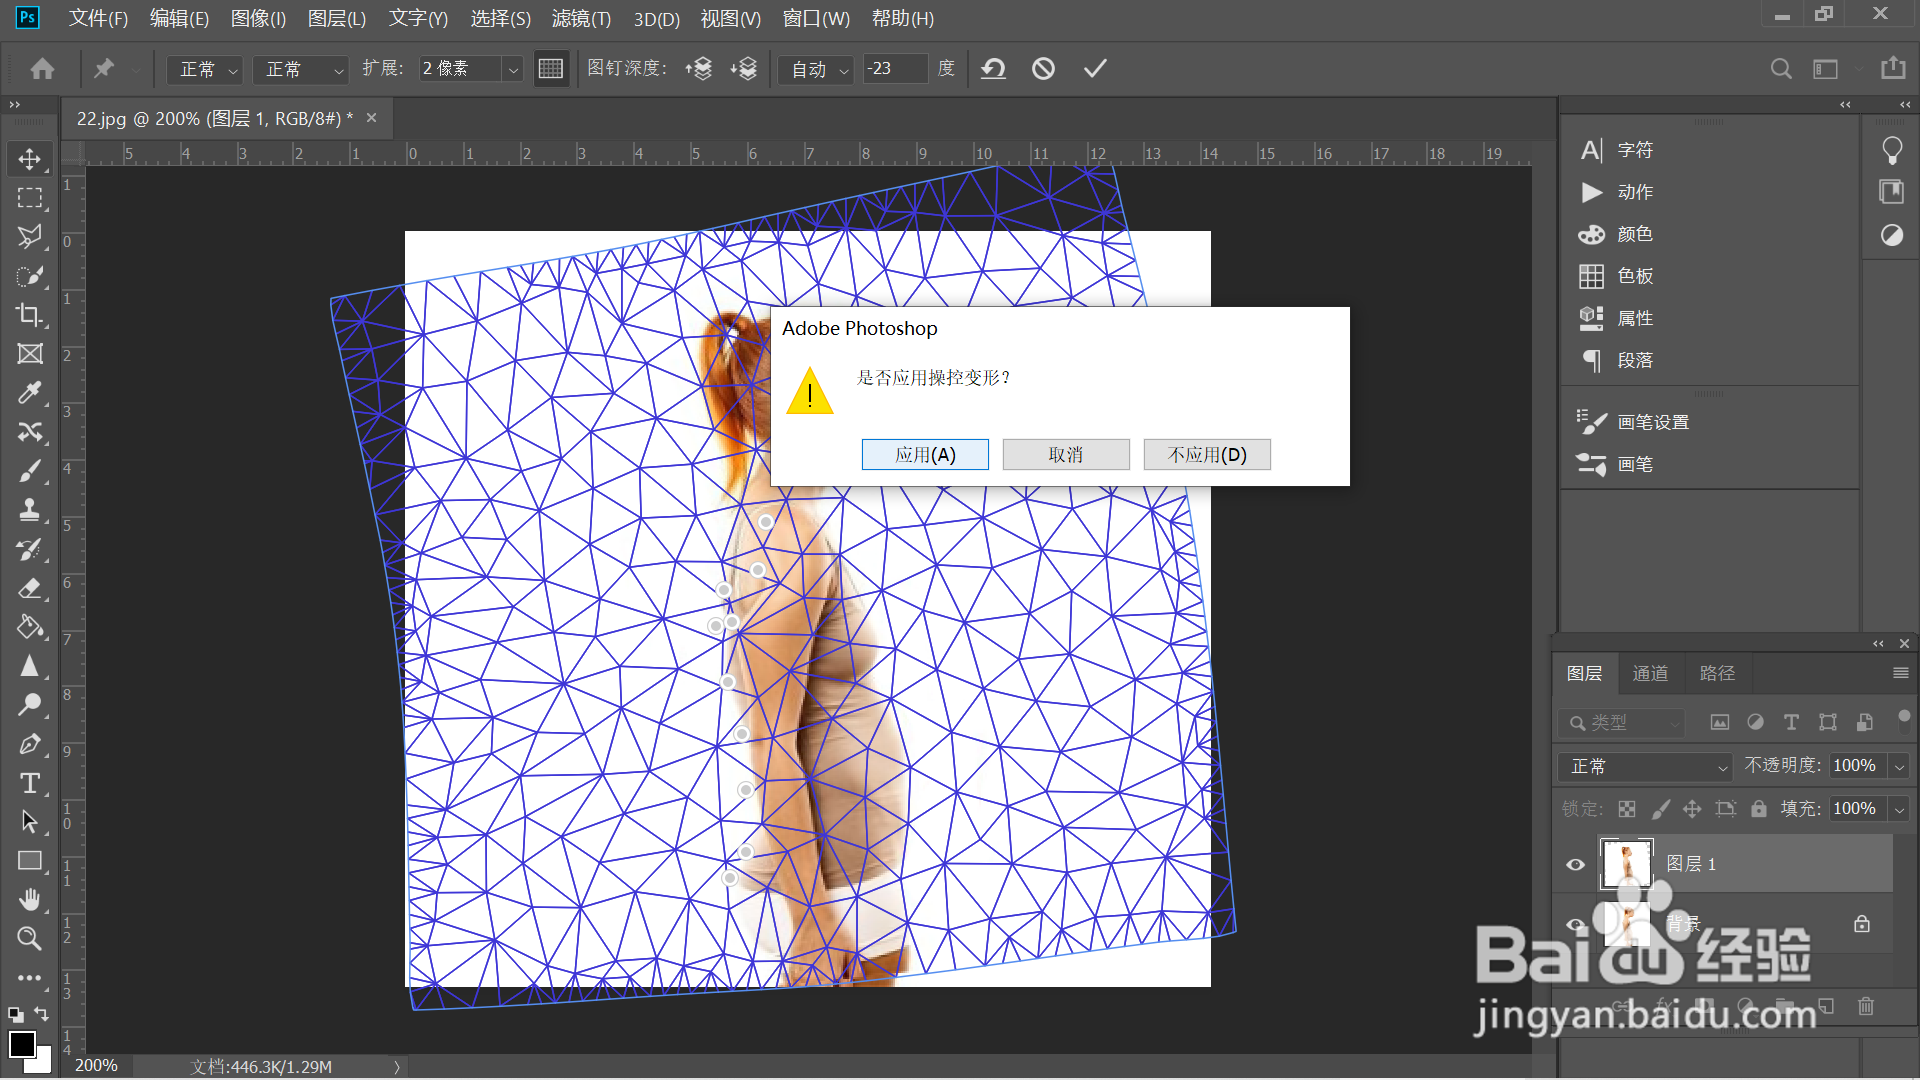The height and width of the screenshot is (1080, 1920).
Task: Select the Frame tool
Action: 30,354
